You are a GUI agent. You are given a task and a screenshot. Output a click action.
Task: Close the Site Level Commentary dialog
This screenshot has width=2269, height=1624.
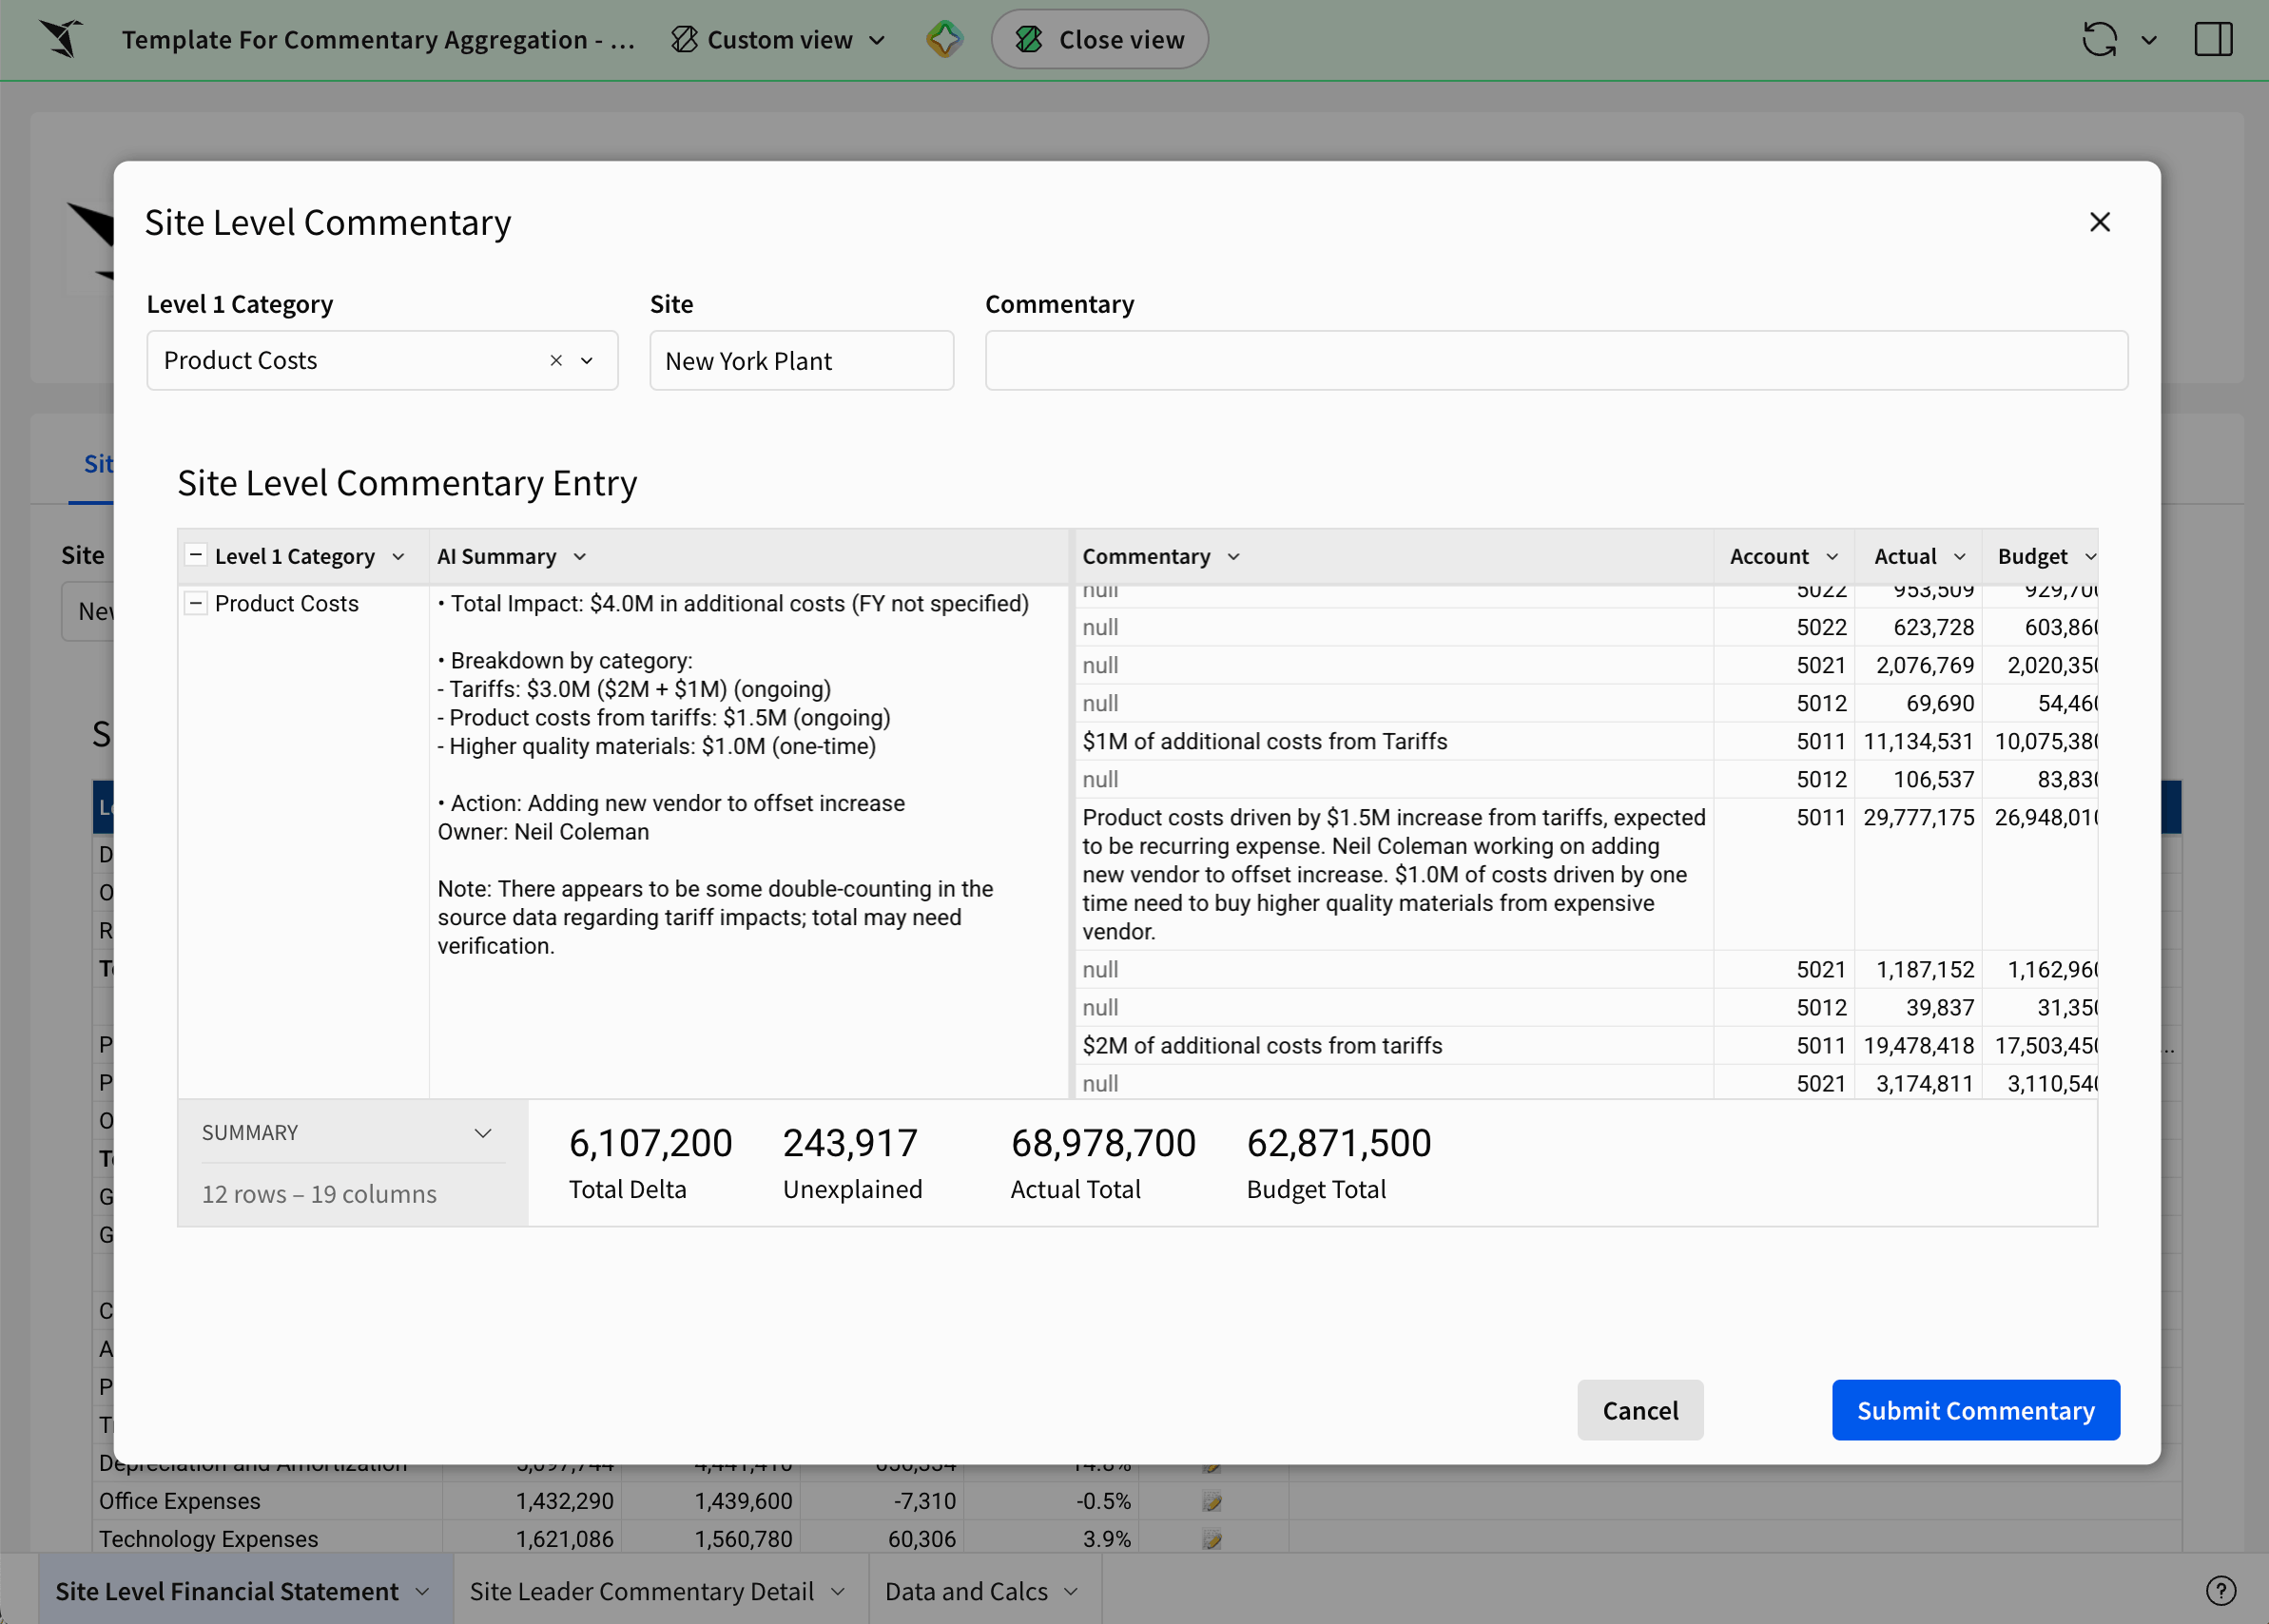tap(2099, 222)
